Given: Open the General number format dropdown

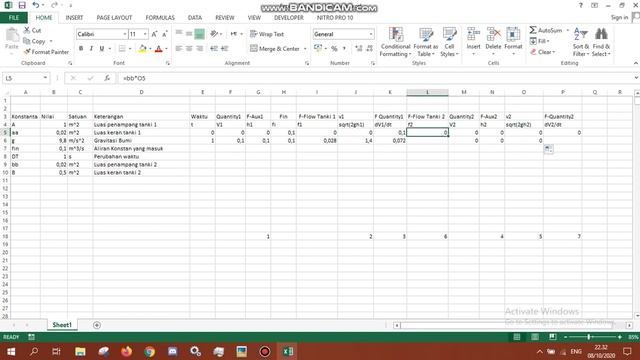Looking at the screenshot, I should tap(371, 34).
